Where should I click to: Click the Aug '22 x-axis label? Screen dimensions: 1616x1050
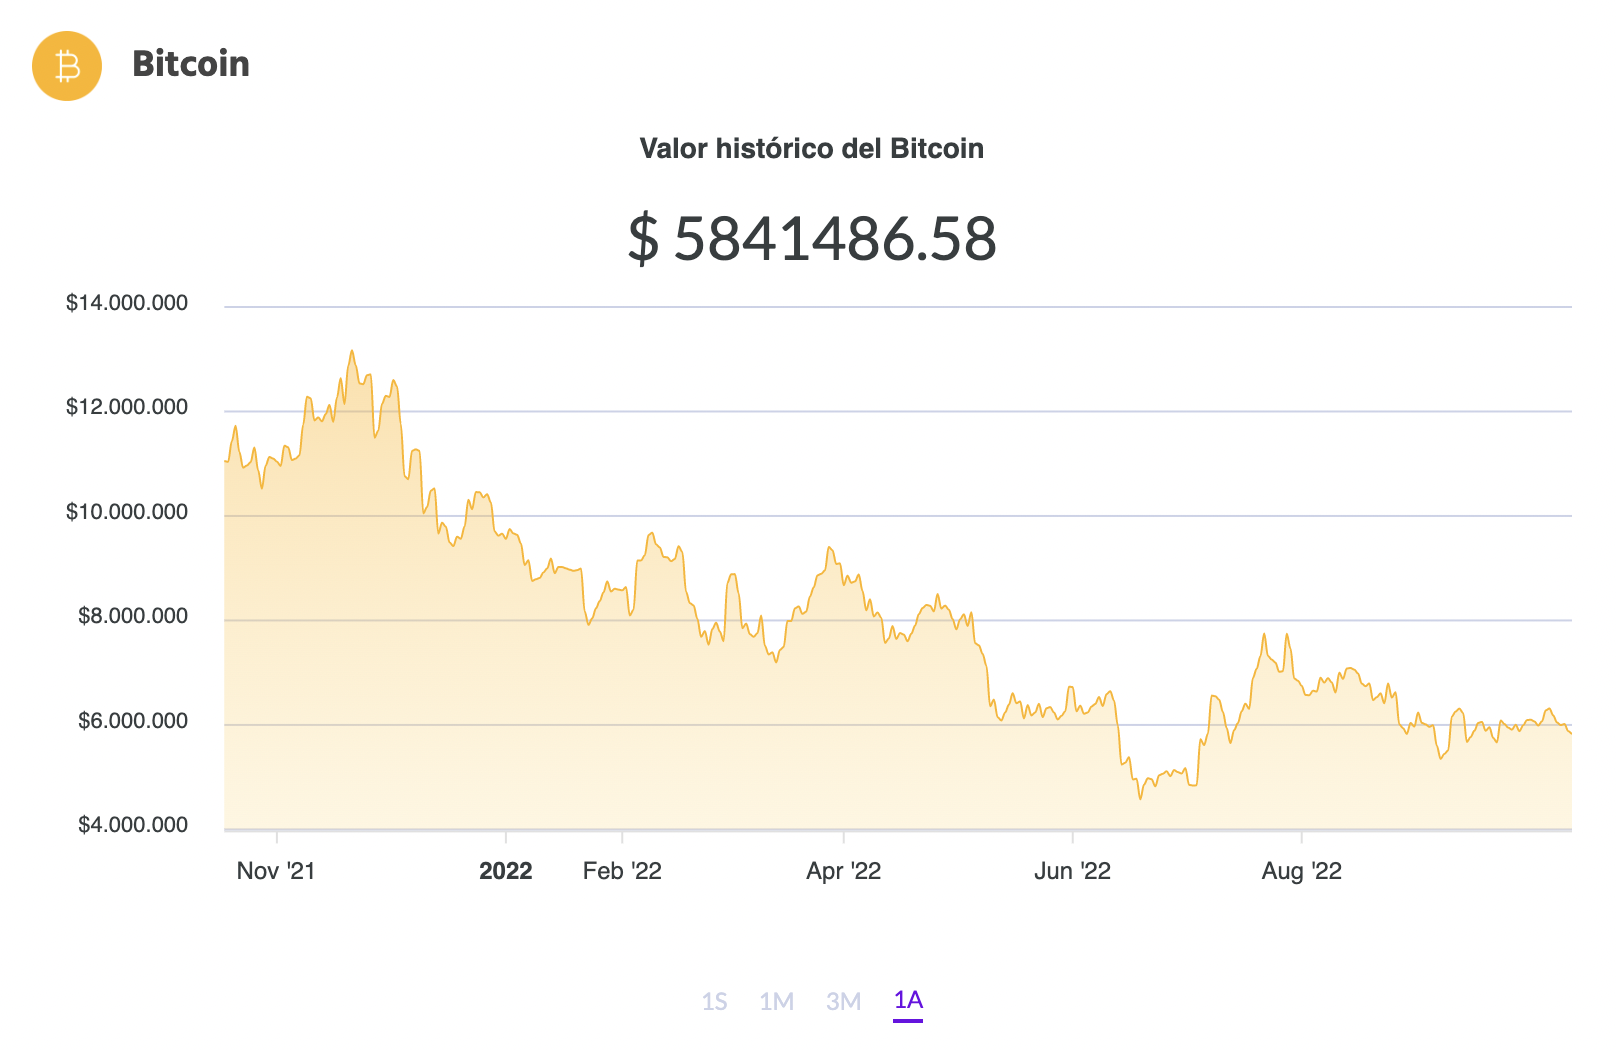tap(1301, 871)
